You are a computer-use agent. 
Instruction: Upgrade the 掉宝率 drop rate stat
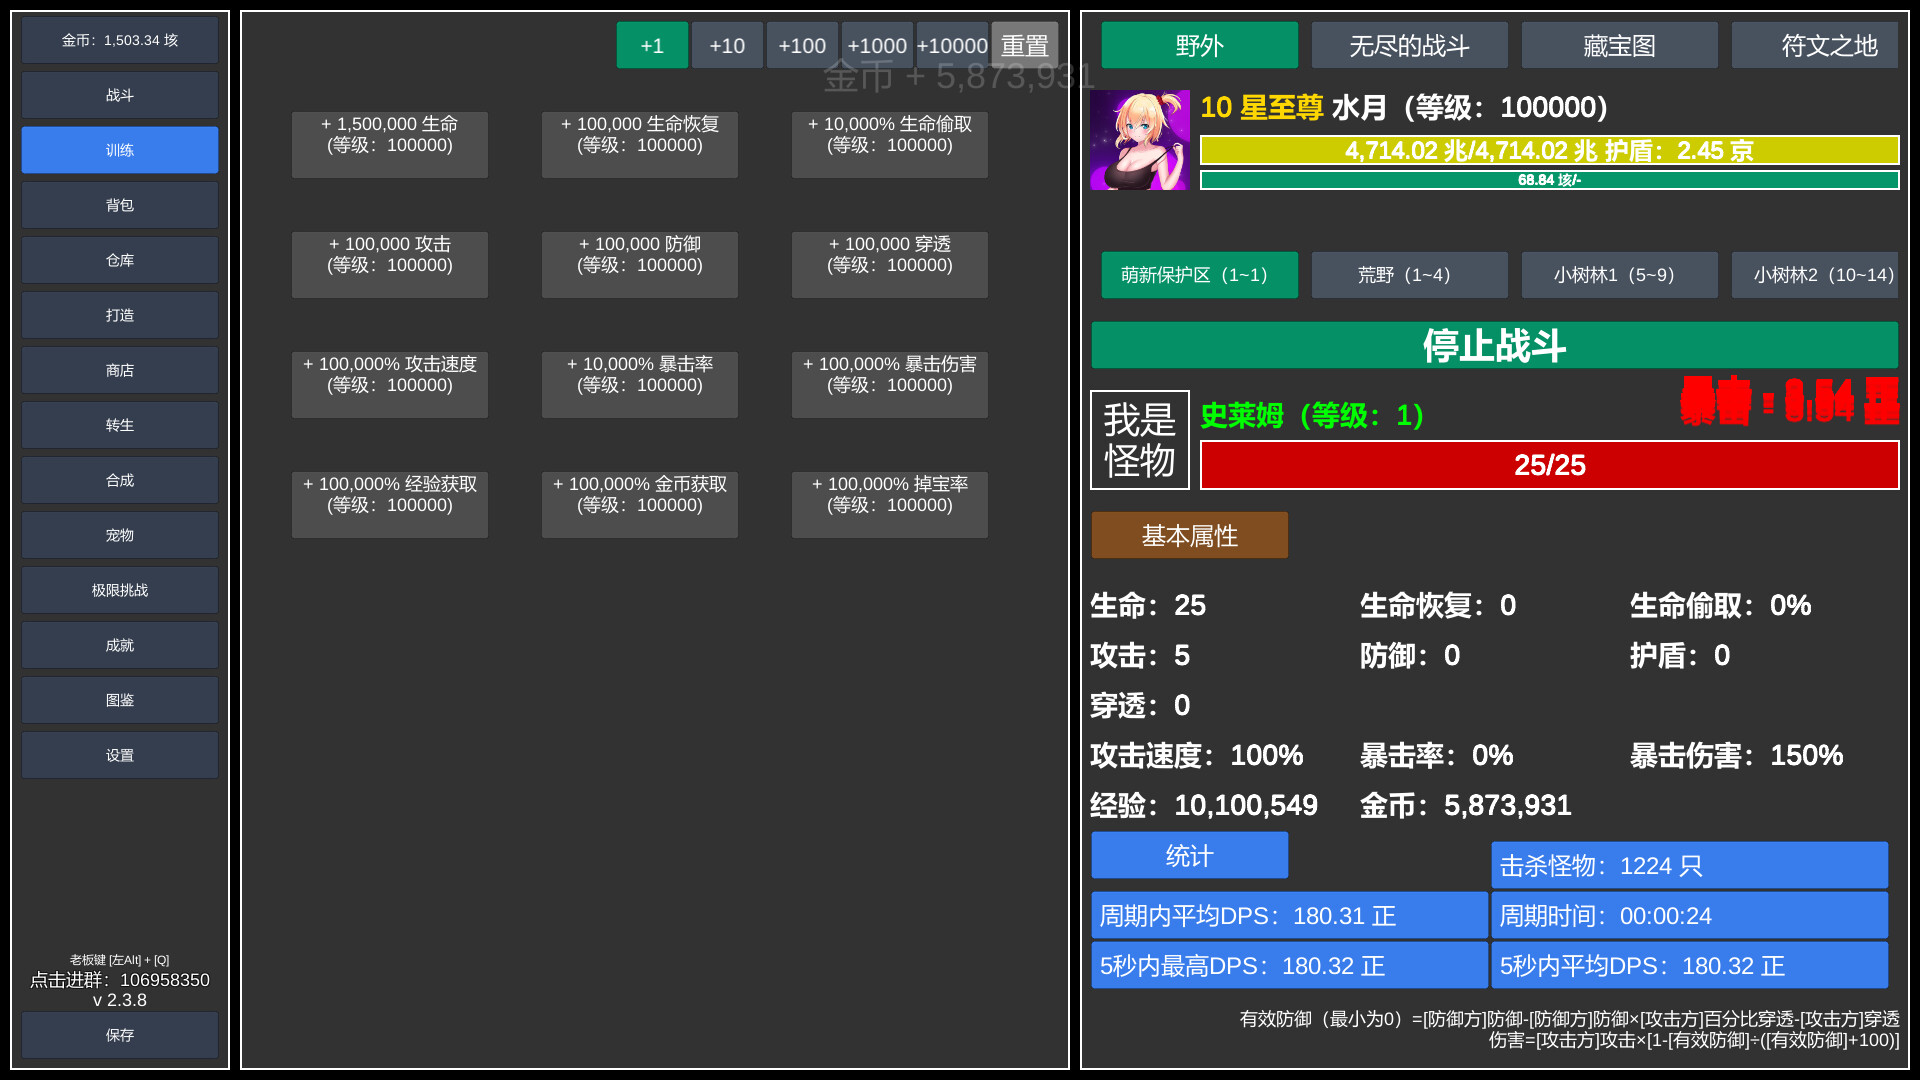[888, 504]
